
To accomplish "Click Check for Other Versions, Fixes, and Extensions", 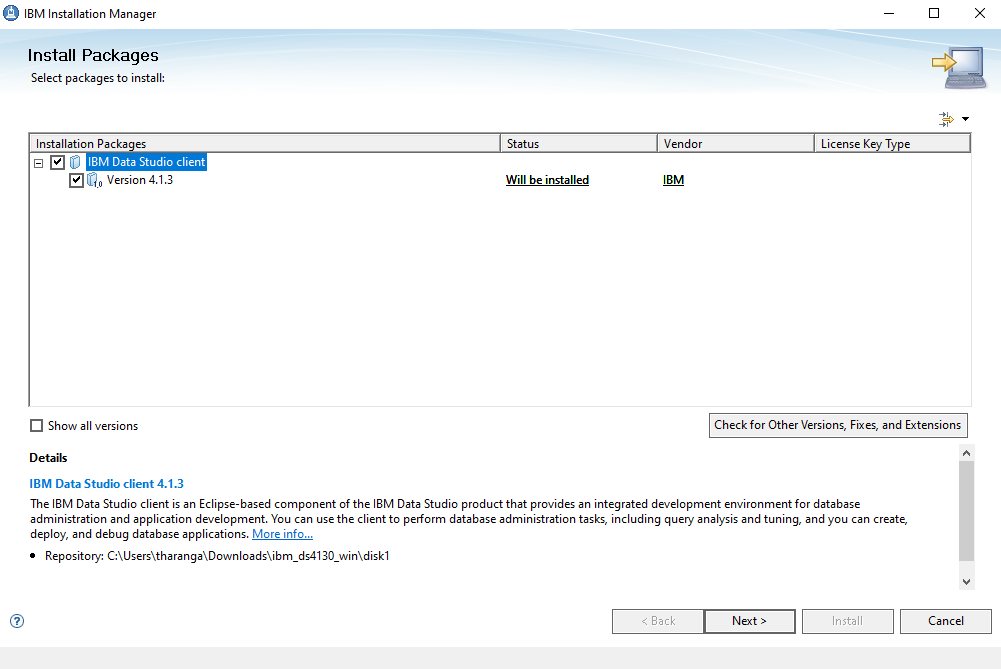I will [x=838, y=425].
